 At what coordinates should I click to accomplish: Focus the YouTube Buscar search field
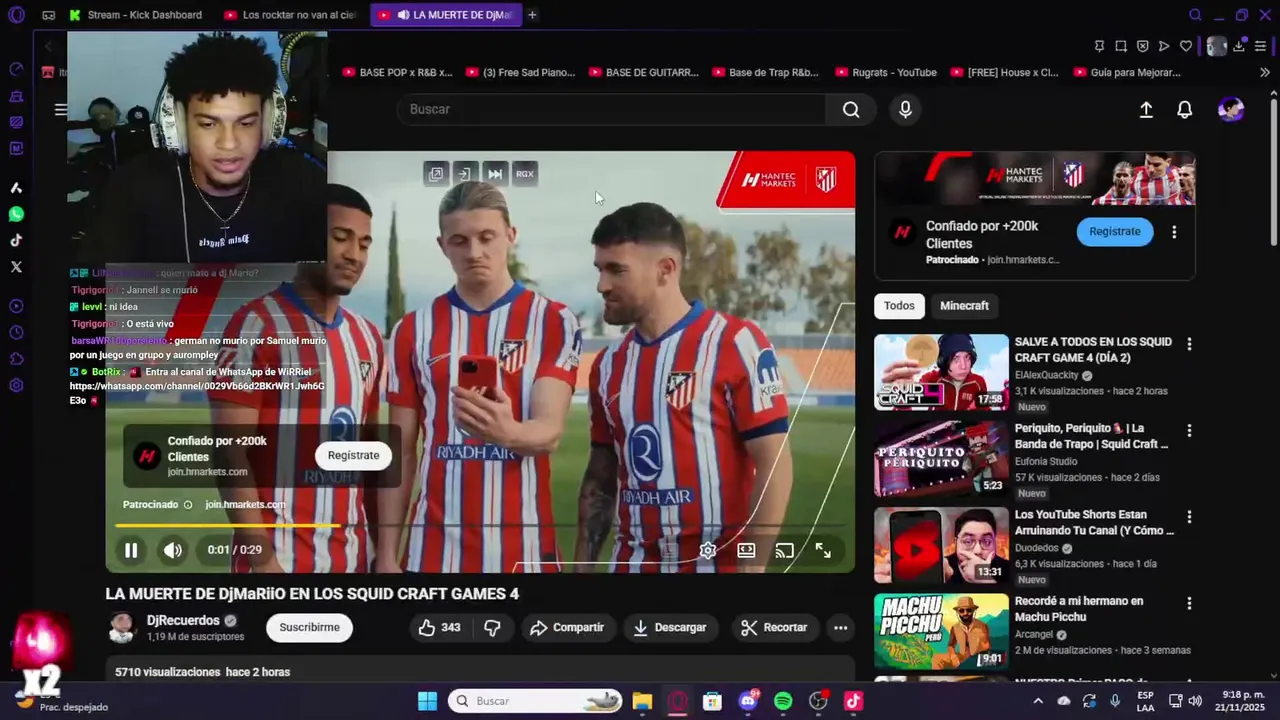coord(612,110)
